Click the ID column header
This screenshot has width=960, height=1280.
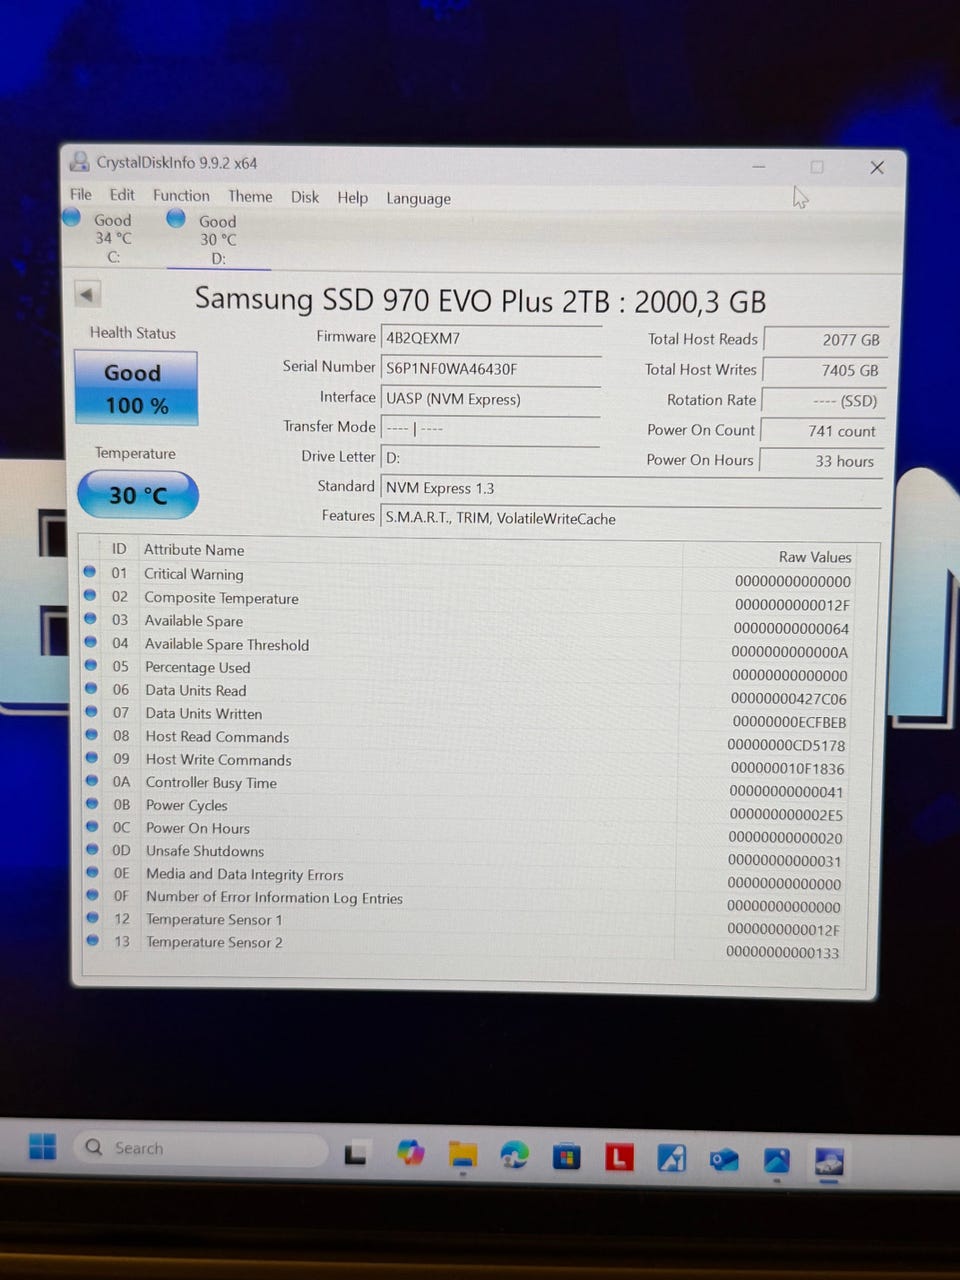[x=119, y=548]
